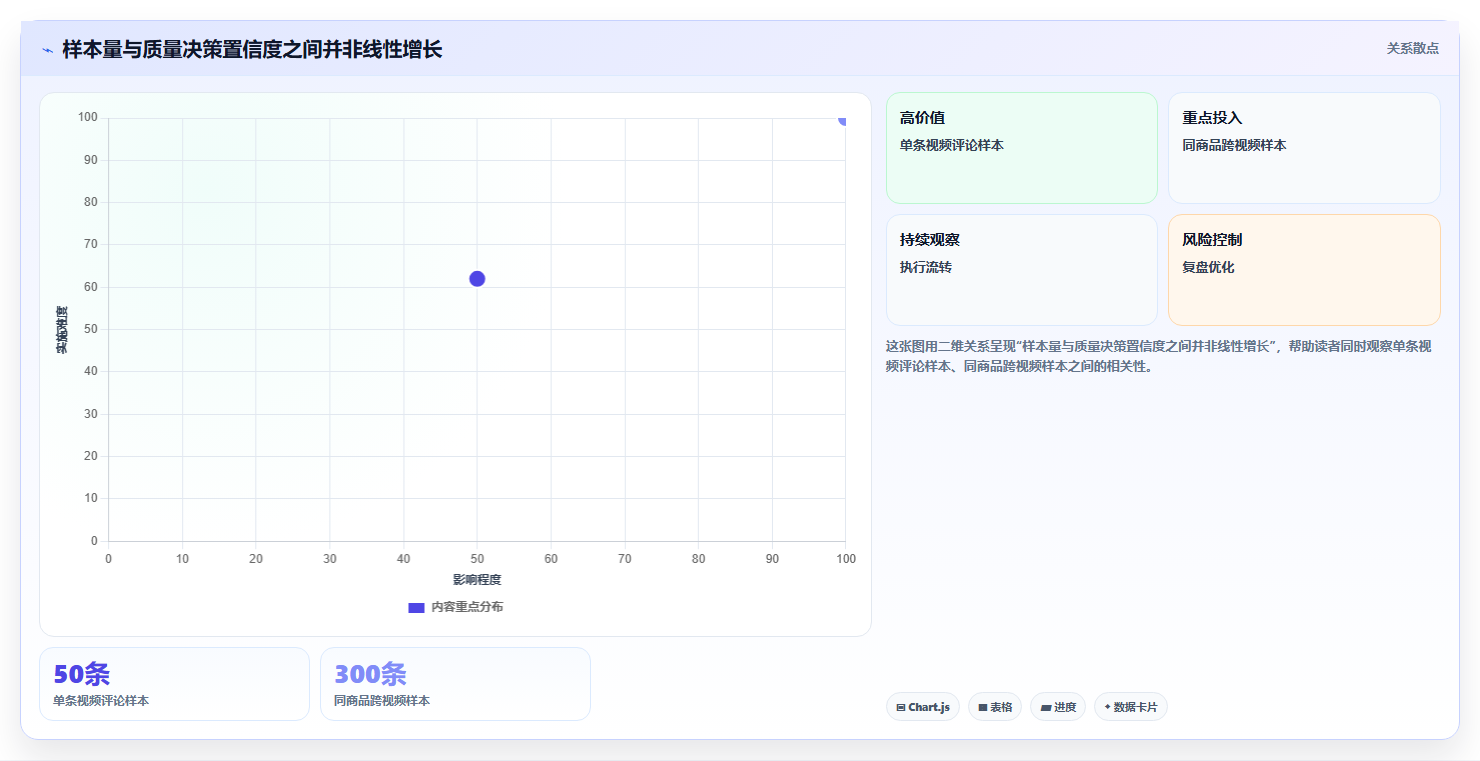
Task: Toggle the 内容重点分布 legend color swatch
Action: 417,607
